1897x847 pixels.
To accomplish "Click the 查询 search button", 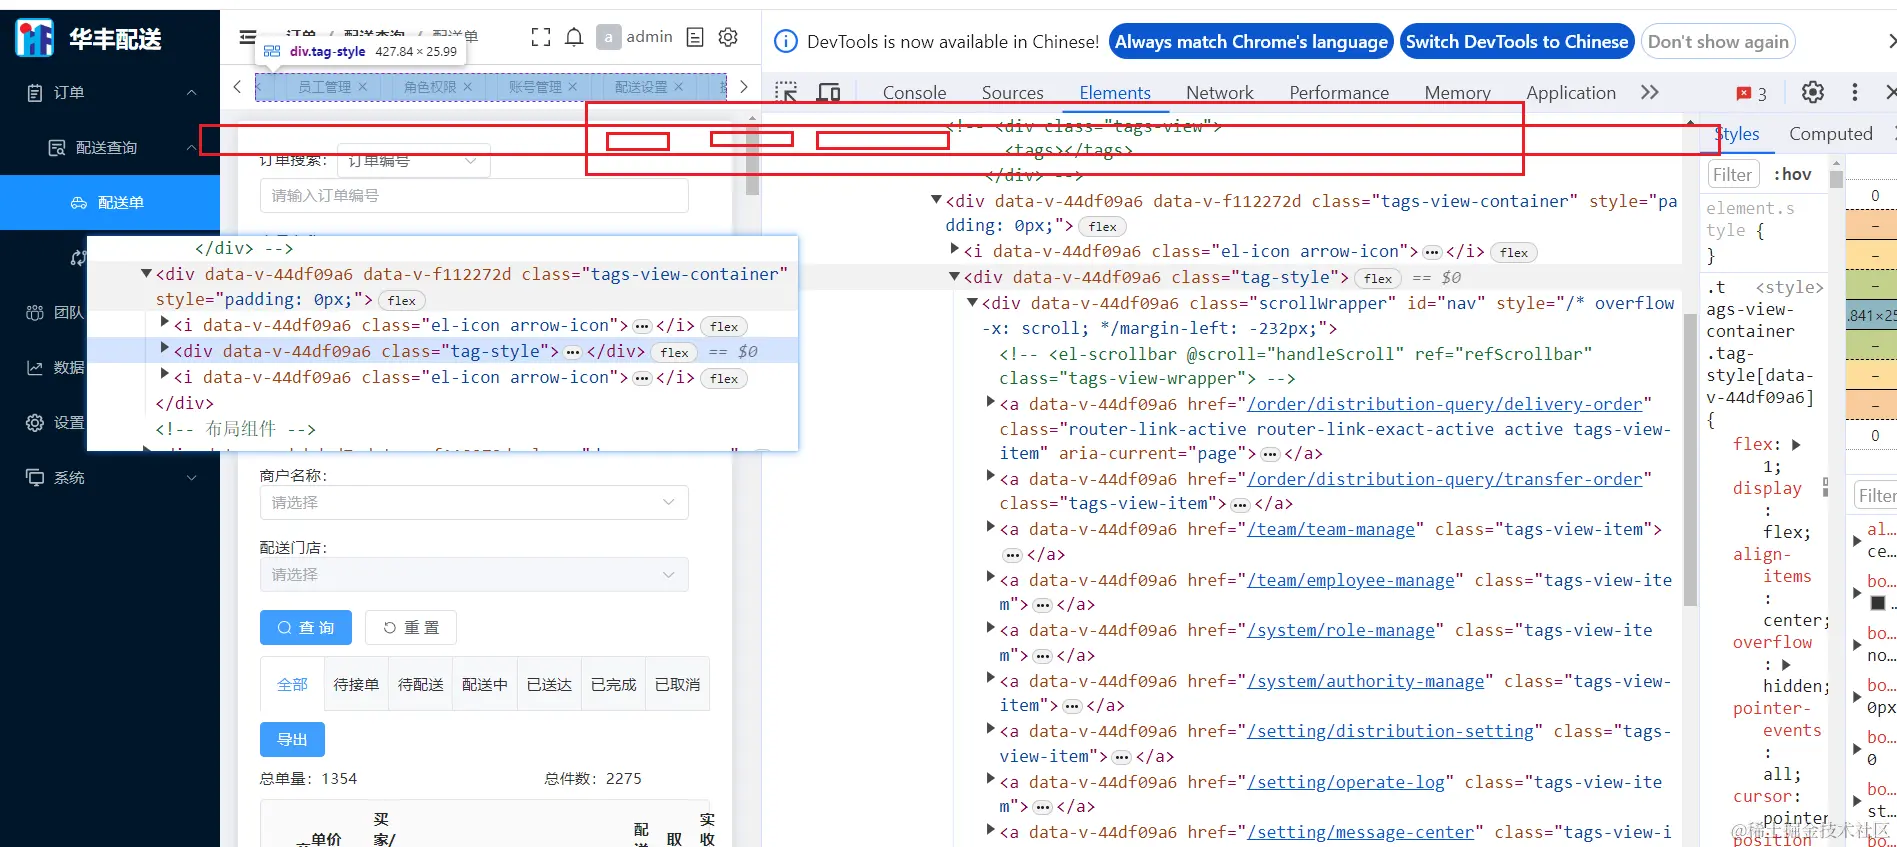I will click(x=306, y=627).
